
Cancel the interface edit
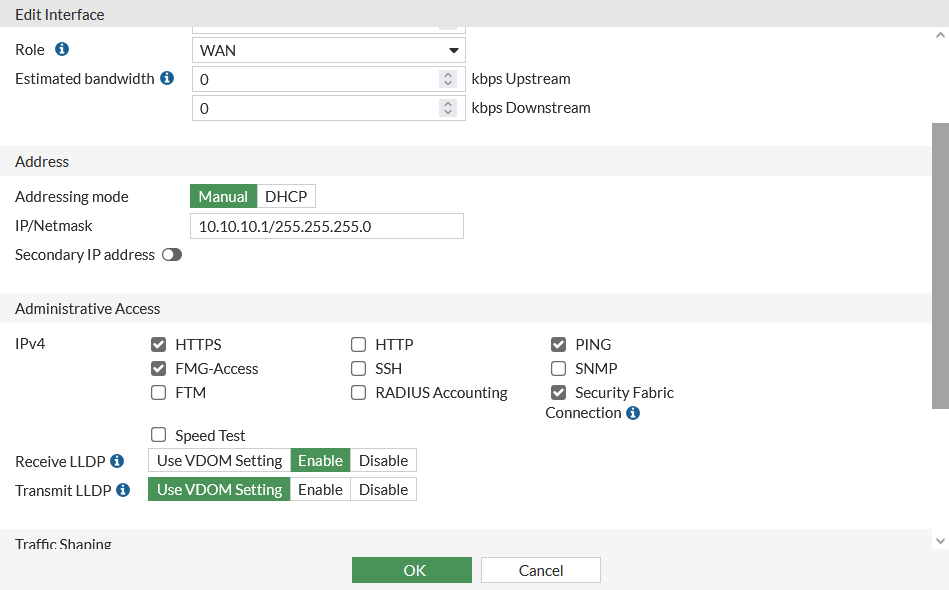click(540, 570)
